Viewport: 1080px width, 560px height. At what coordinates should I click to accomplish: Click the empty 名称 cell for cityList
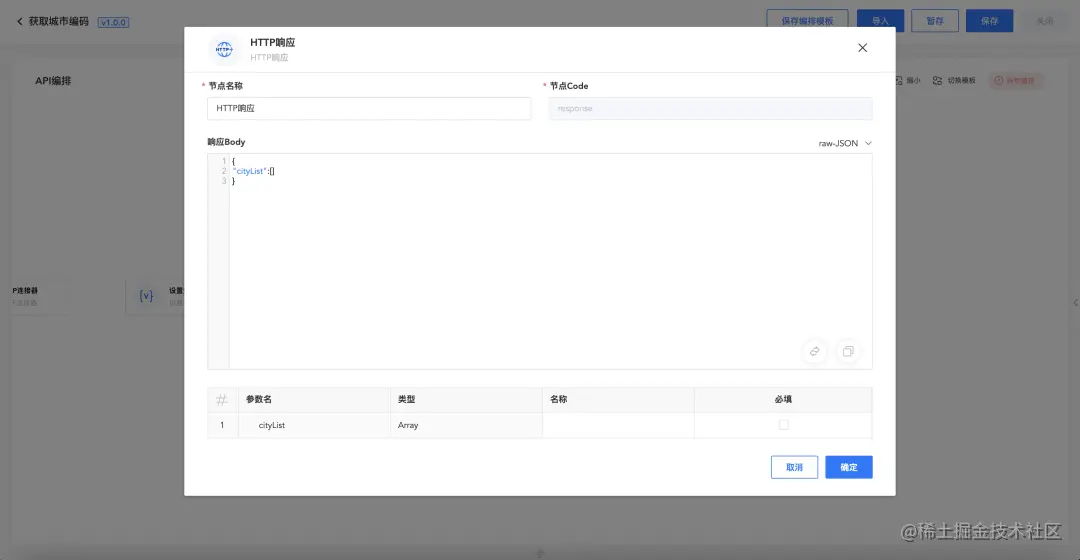pos(619,425)
